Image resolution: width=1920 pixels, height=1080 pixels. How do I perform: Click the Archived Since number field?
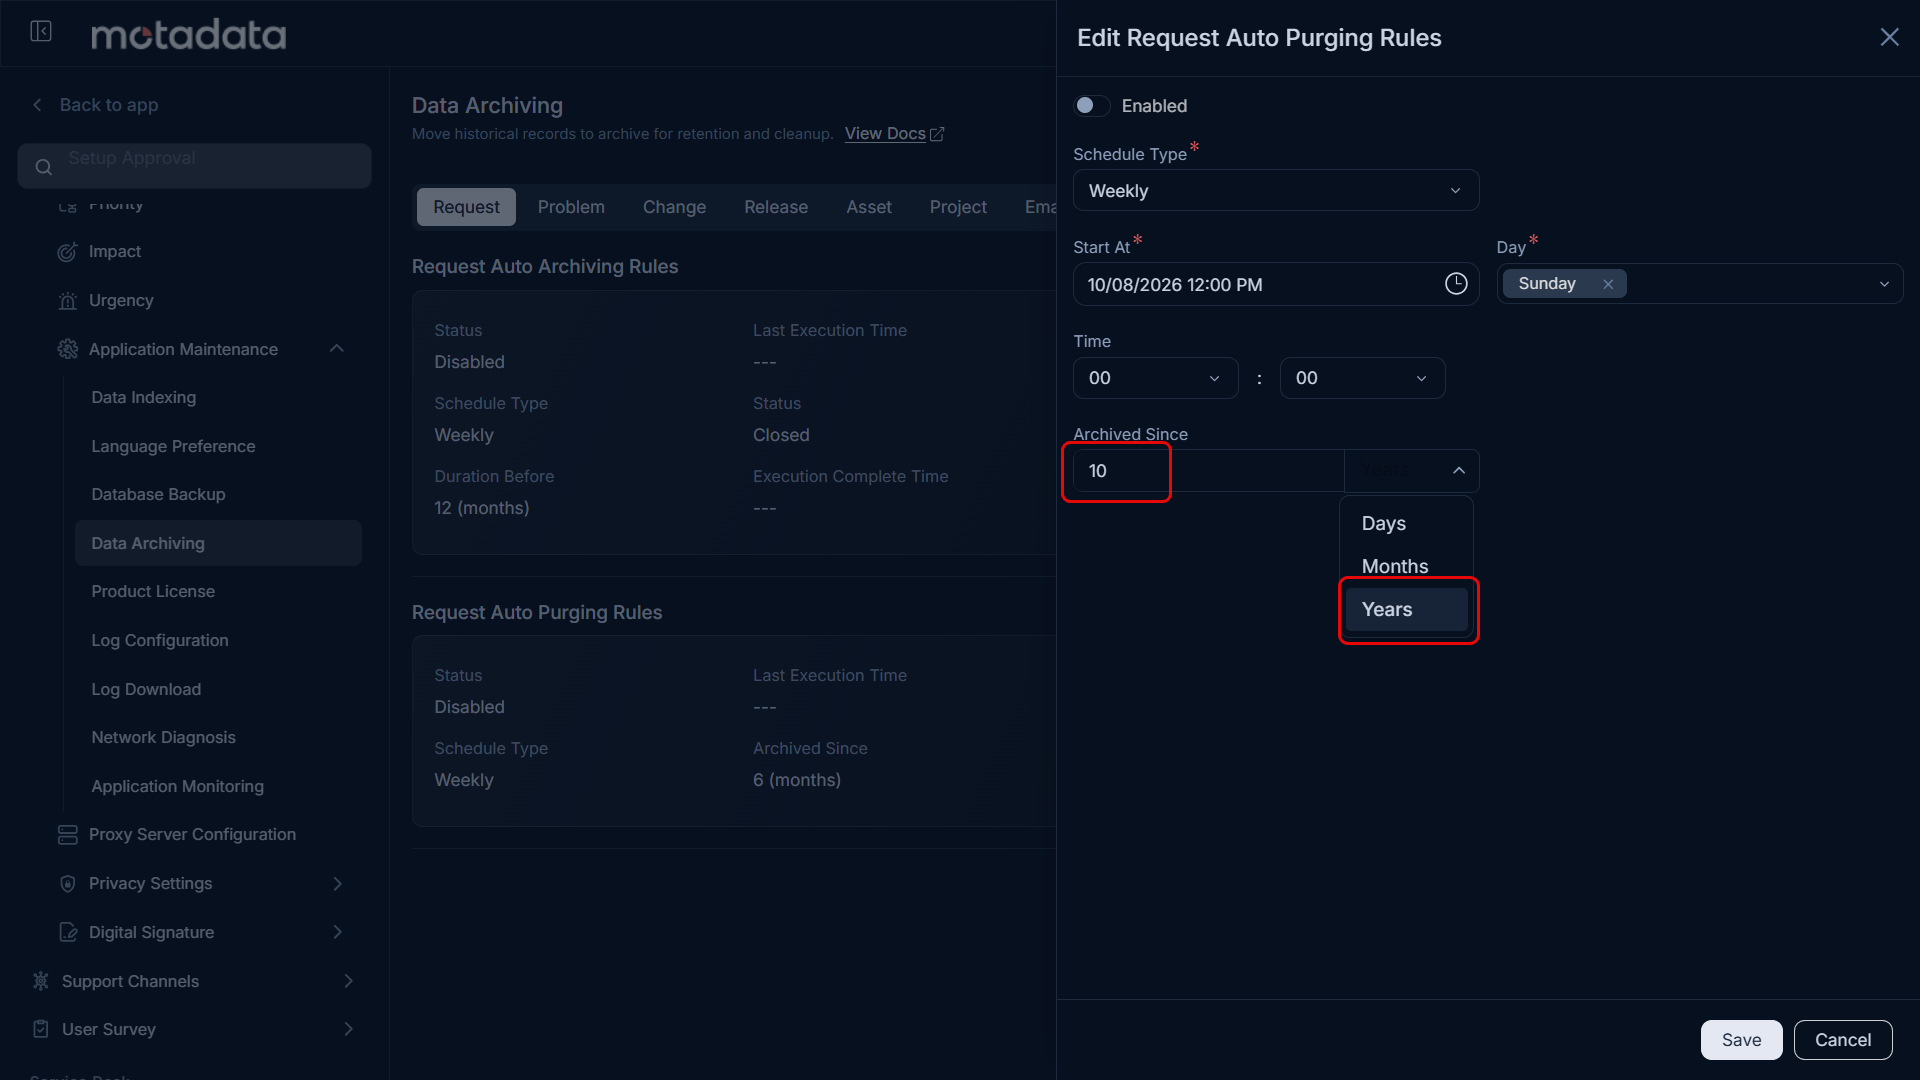pyautogui.click(x=1208, y=471)
